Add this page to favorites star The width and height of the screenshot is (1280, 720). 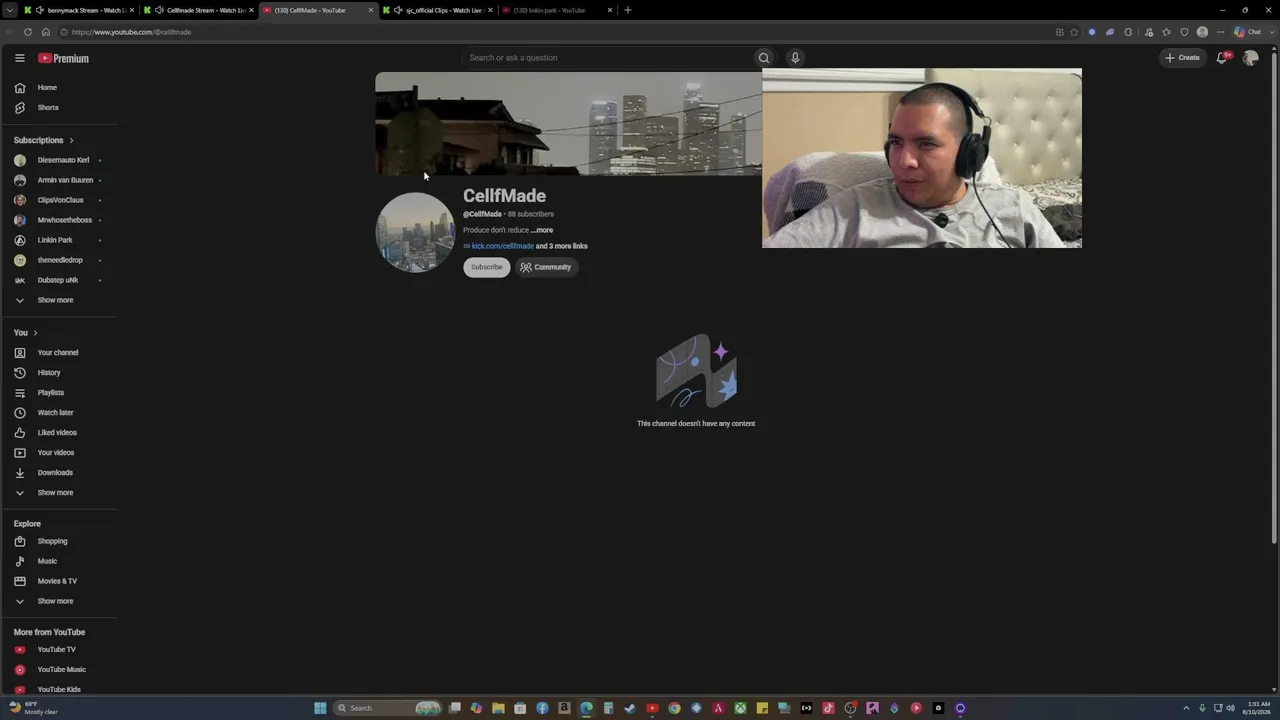tap(1074, 32)
